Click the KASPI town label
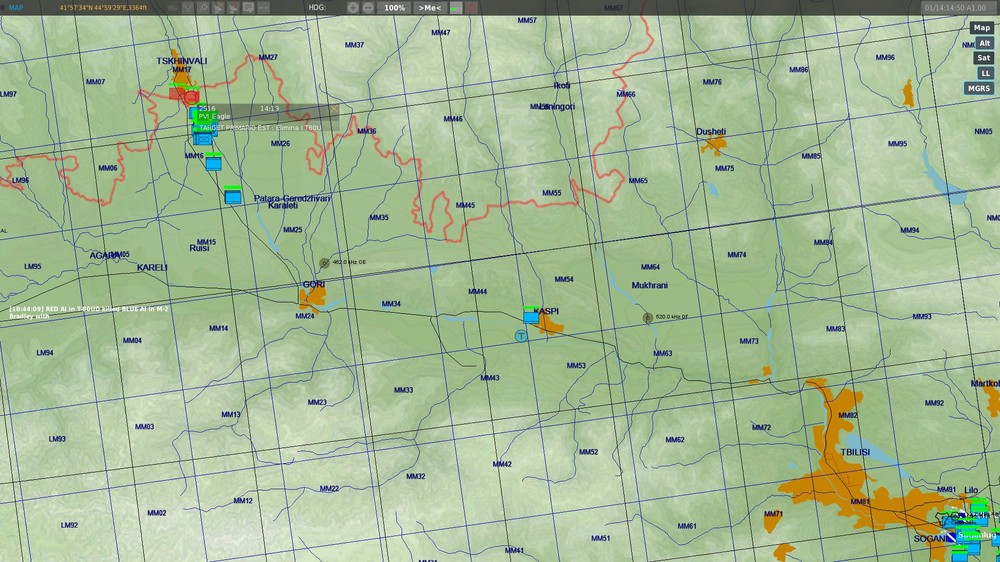1000x562 pixels. tap(547, 311)
